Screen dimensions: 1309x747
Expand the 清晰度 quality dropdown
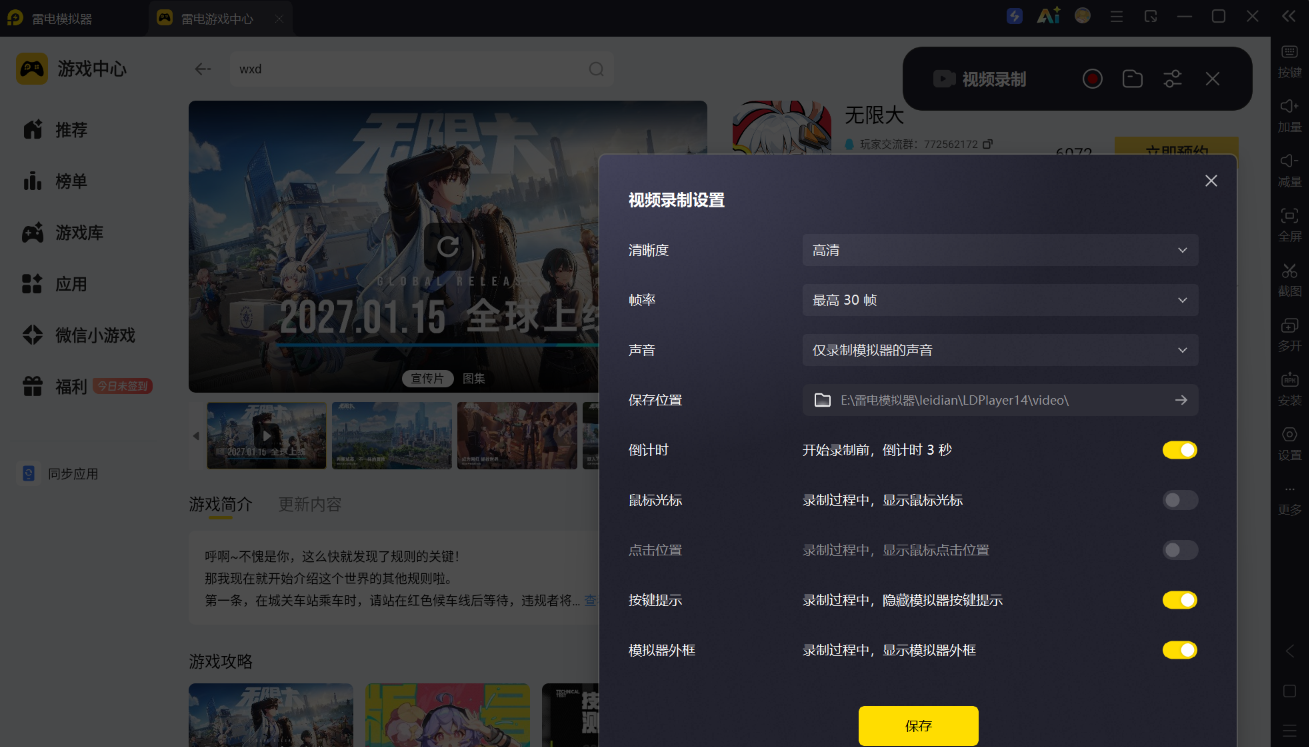pos(1000,250)
